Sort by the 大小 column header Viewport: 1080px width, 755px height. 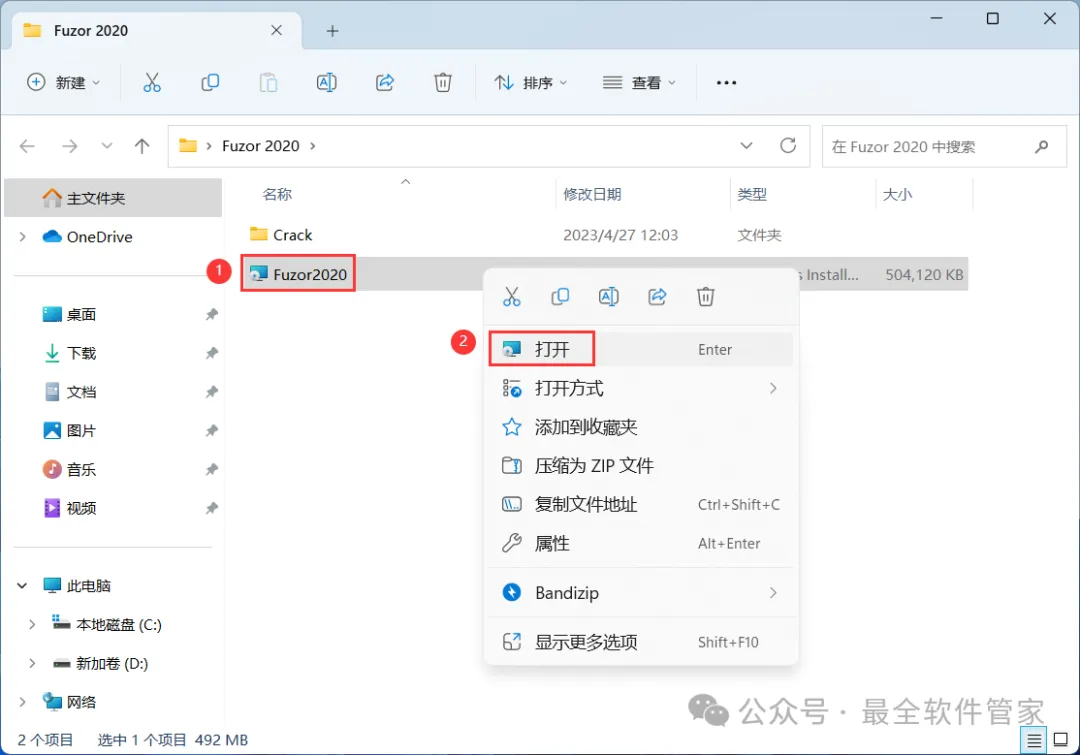click(x=897, y=194)
